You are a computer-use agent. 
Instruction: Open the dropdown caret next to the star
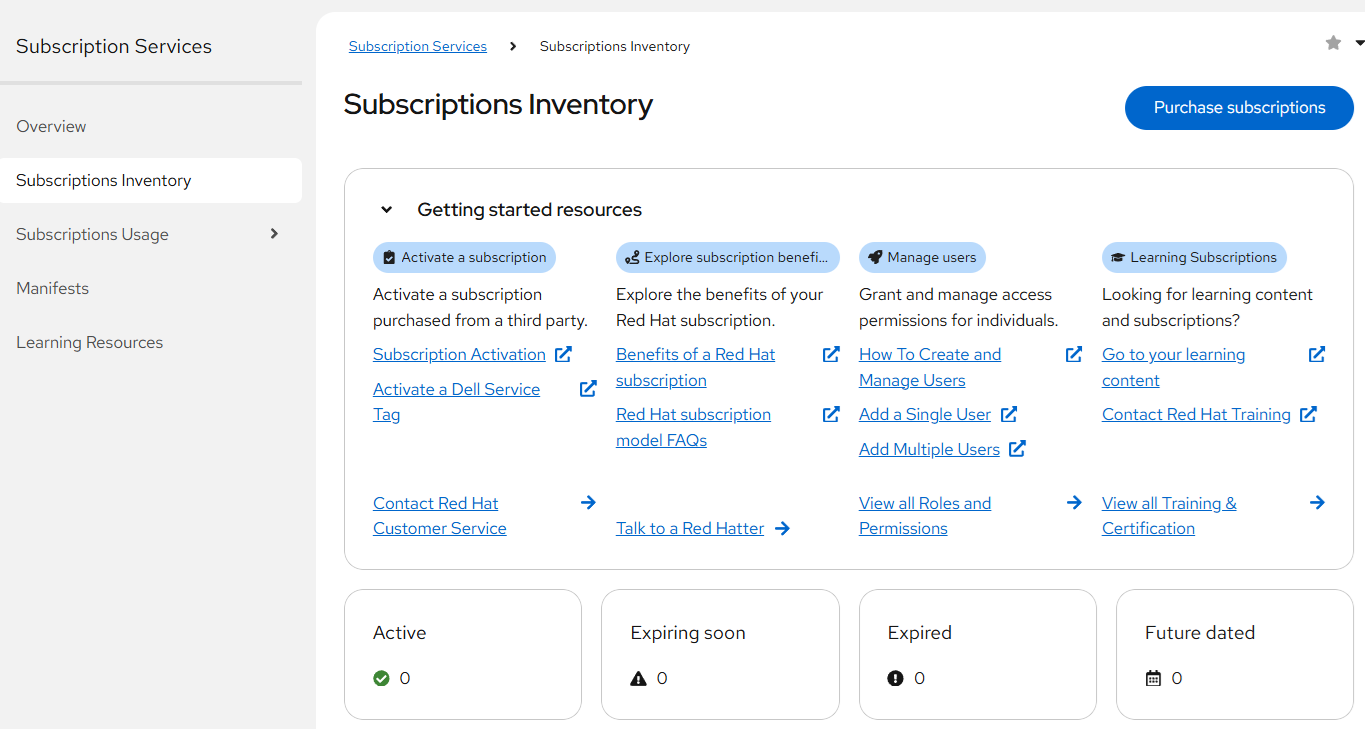pyautogui.click(x=1359, y=43)
